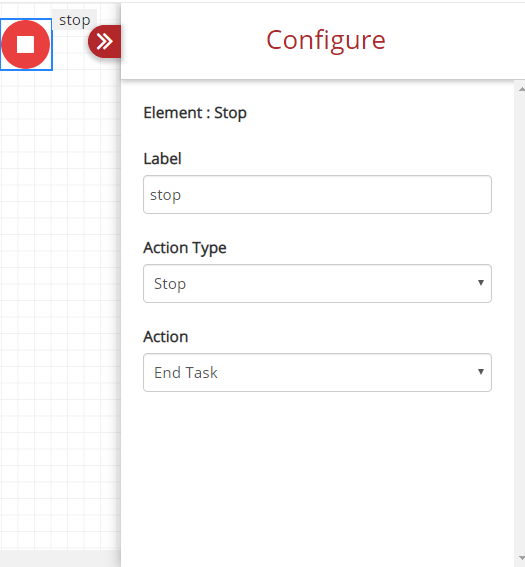The width and height of the screenshot is (525, 567).
Task: Click the "Element : Stop" text
Action: (x=195, y=113)
